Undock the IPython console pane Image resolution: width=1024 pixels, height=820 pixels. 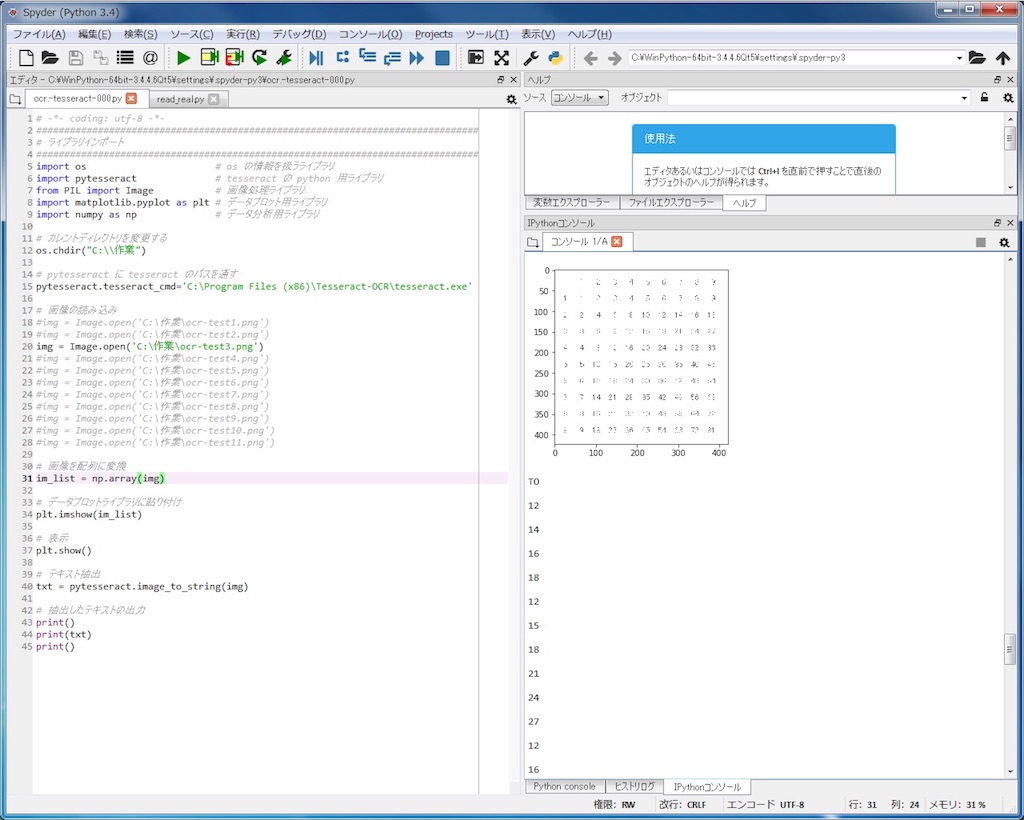[x=997, y=223]
